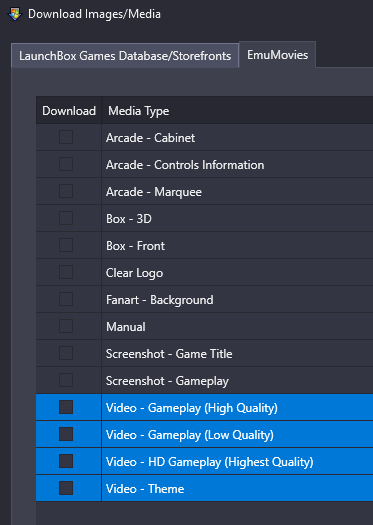
Task: Check the Video - Theme checkbox
Action: [x=66, y=489]
